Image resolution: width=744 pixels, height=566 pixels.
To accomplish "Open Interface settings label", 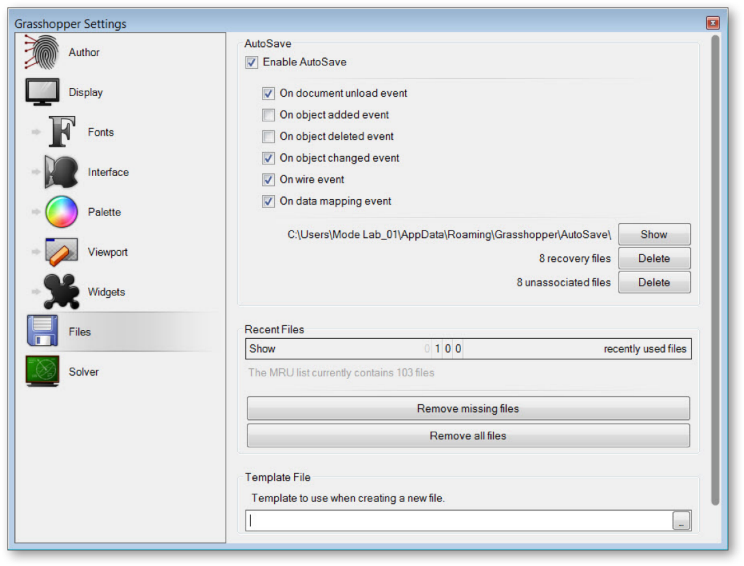I will point(108,172).
